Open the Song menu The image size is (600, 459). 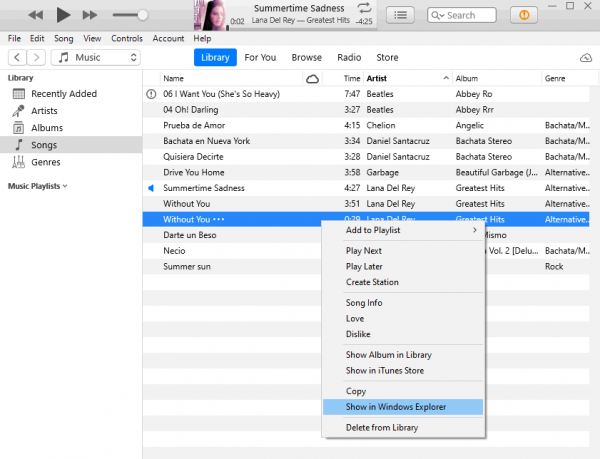coord(64,39)
